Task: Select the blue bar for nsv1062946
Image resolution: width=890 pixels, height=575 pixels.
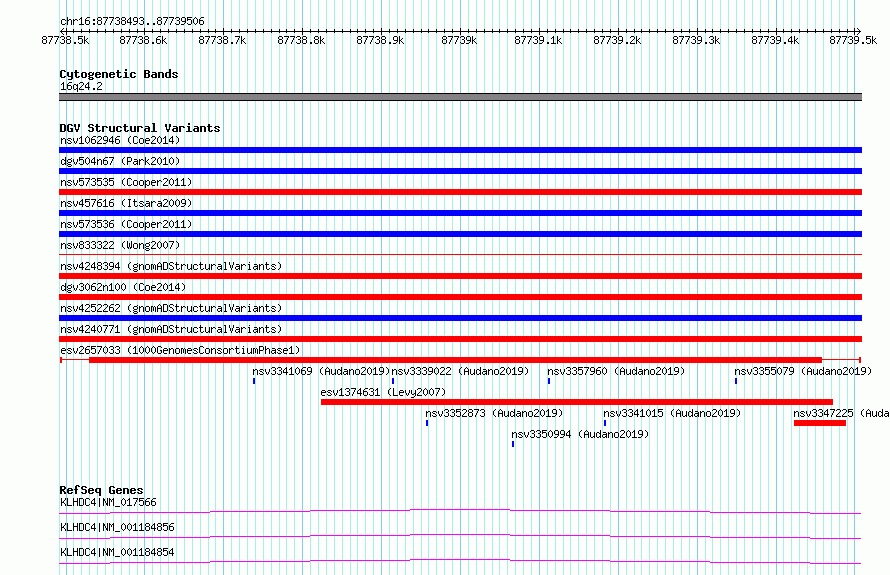Action: (460, 150)
